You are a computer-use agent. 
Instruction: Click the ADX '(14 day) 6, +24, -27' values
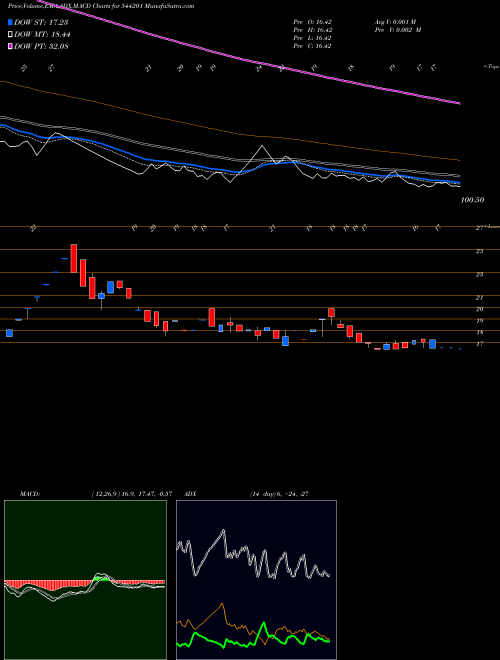point(279,493)
